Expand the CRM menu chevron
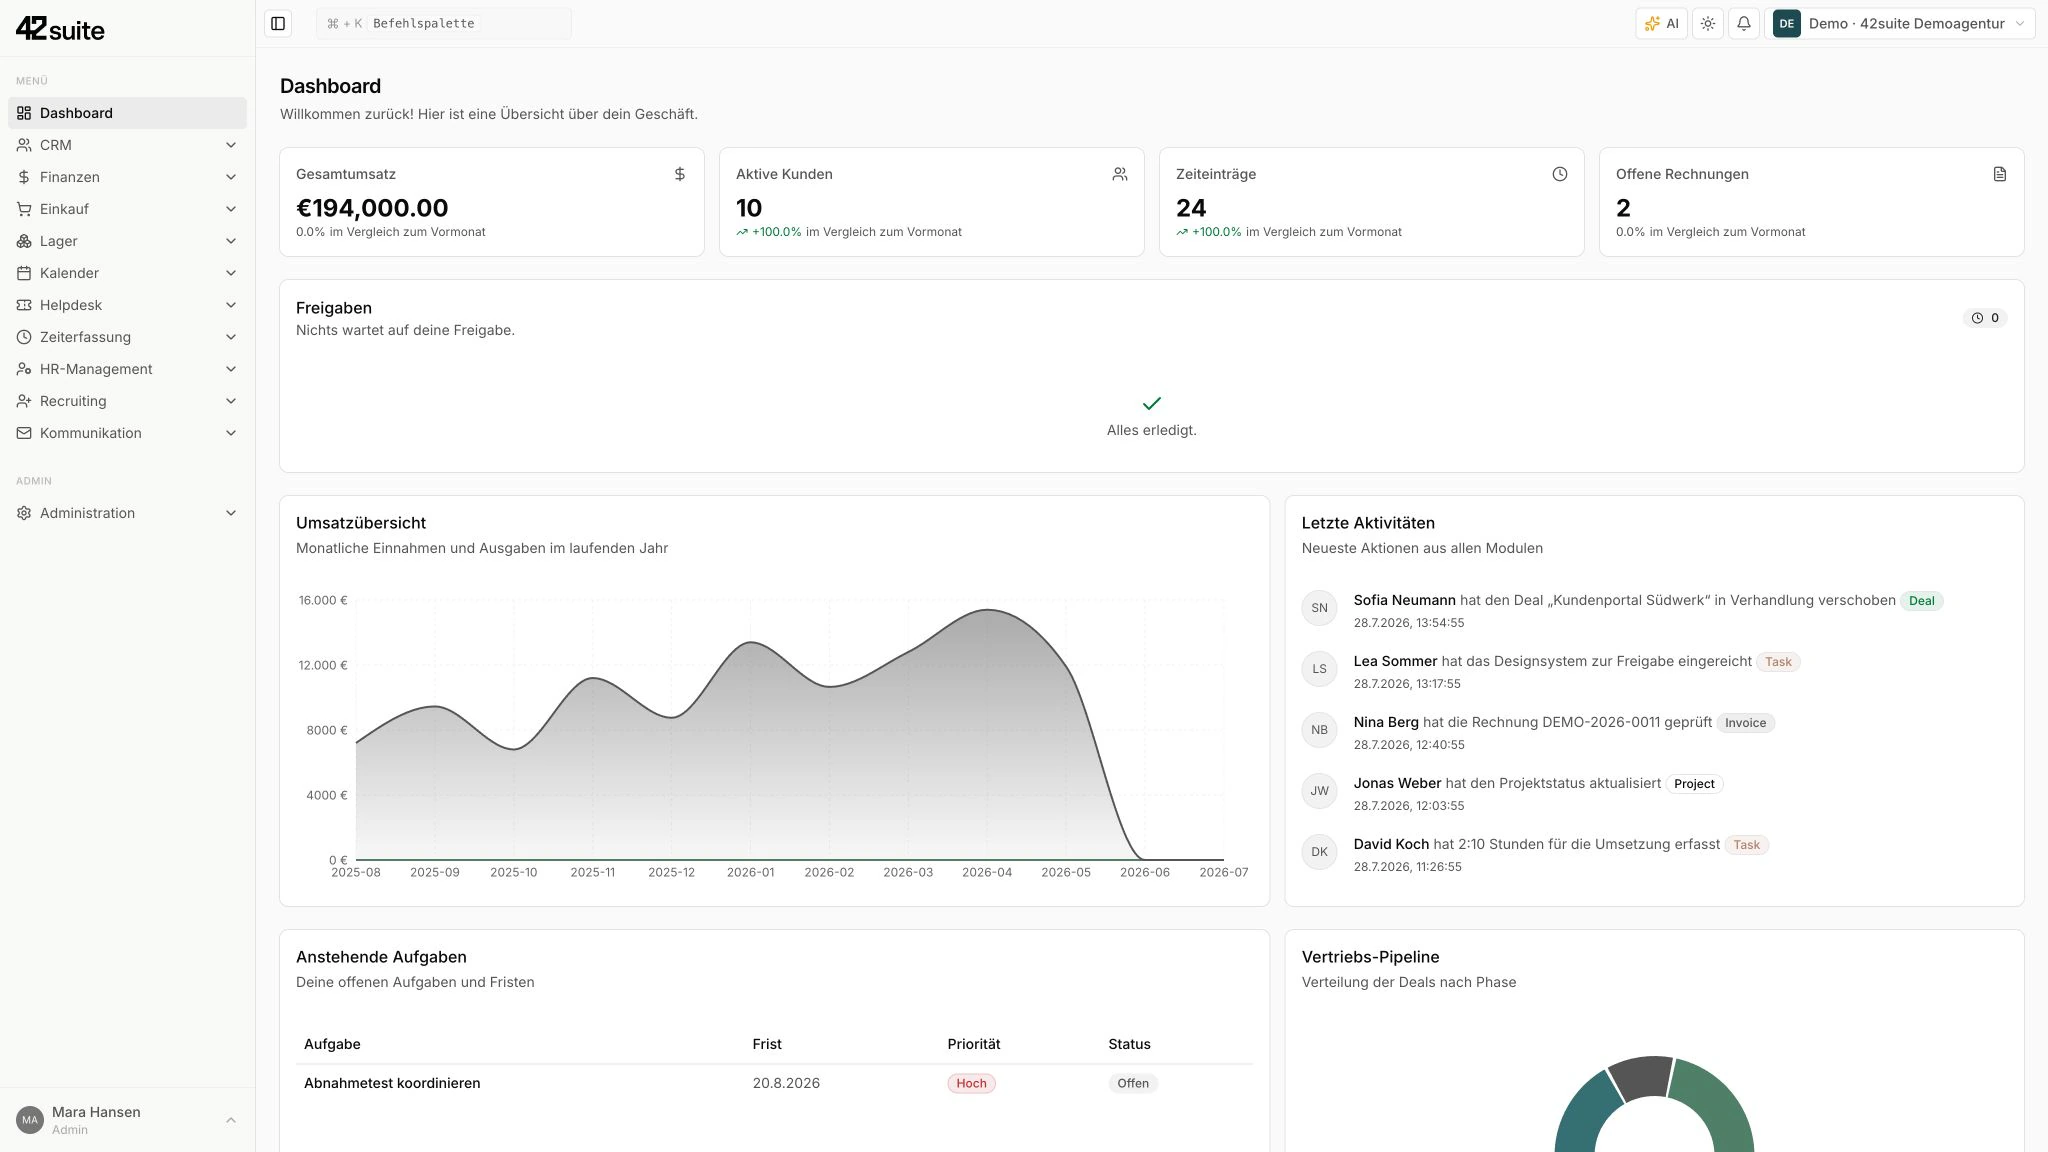Image resolution: width=2048 pixels, height=1152 pixels. (x=231, y=145)
